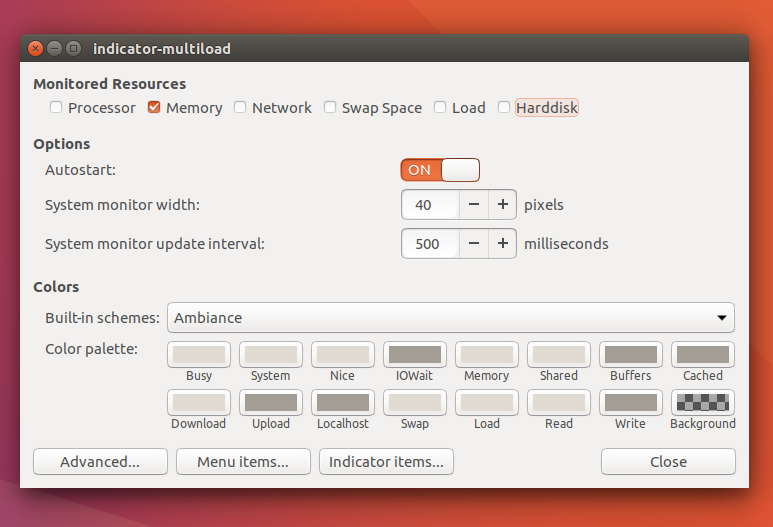Click the update interval value field

(430, 244)
